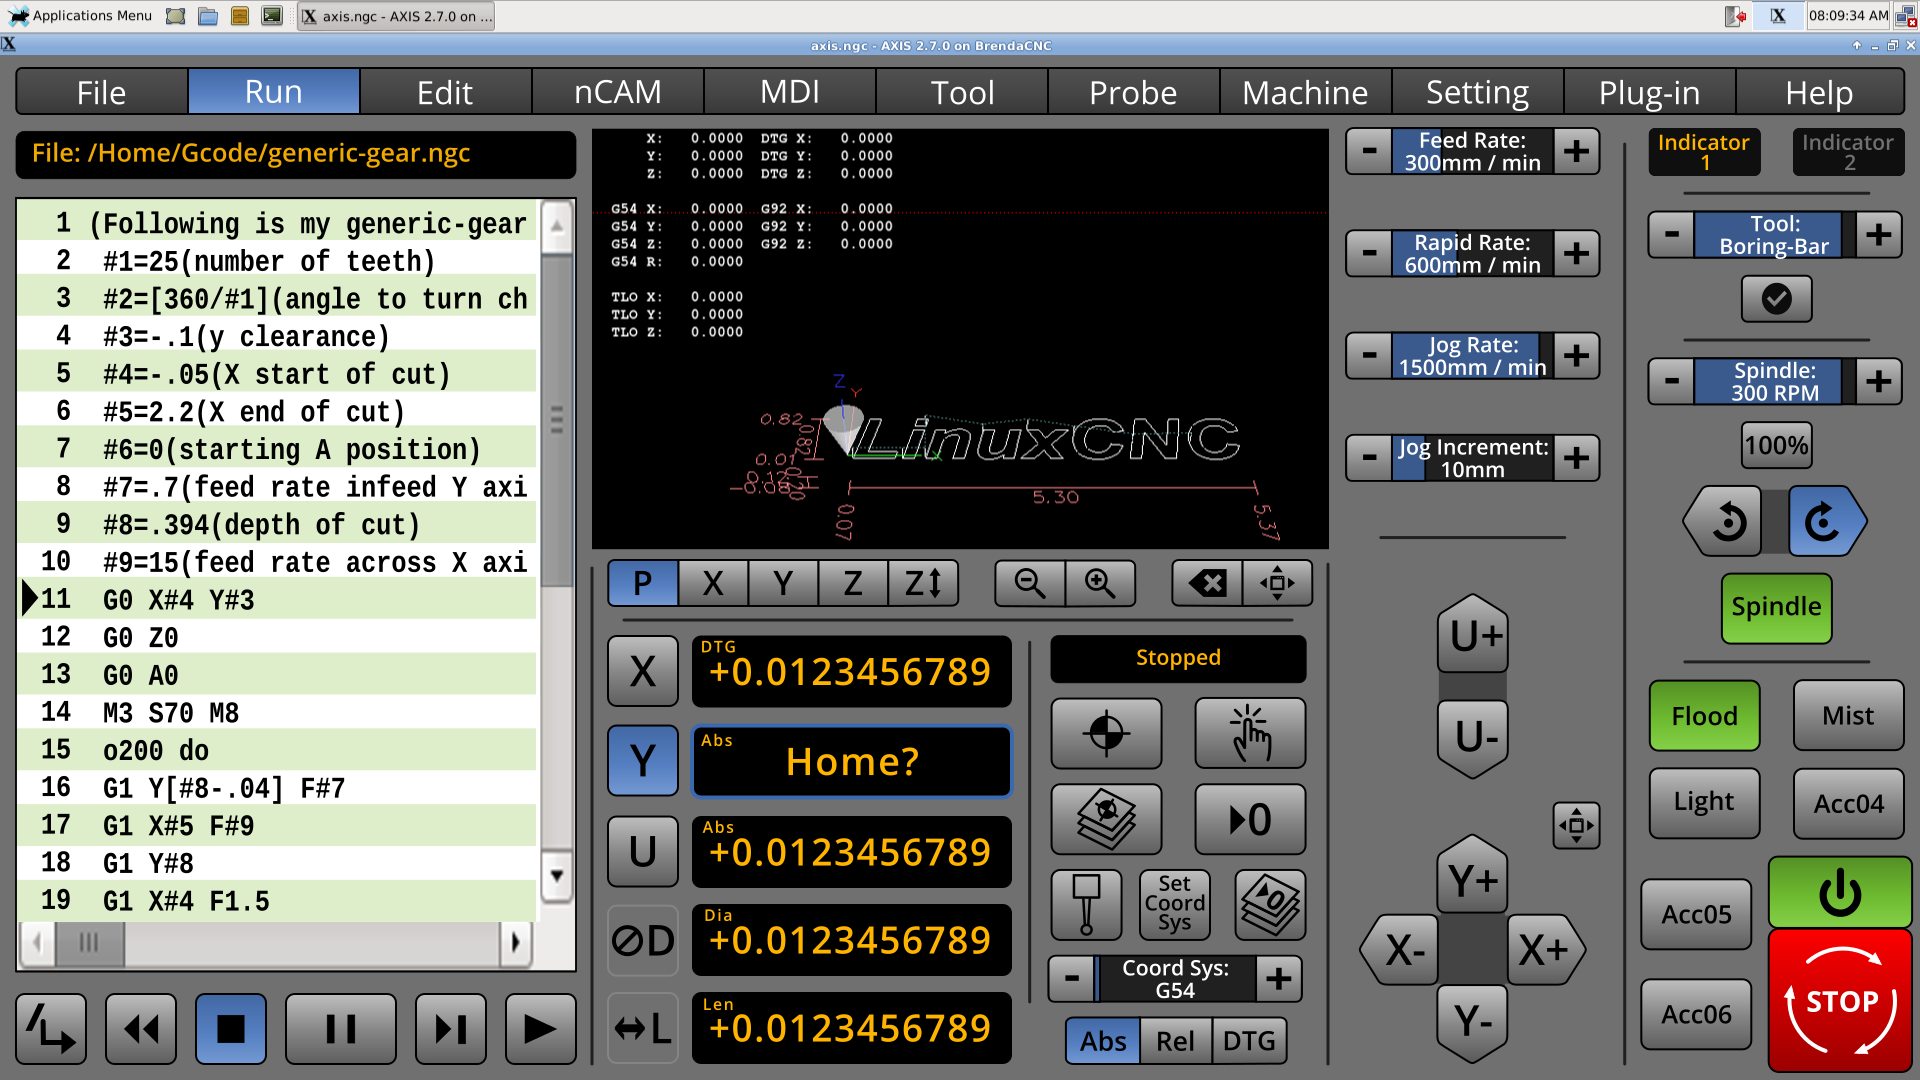The height and width of the screenshot is (1080, 1920).
Task: Toggle accessory Acc04
Action: pyautogui.click(x=1848, y=802)
